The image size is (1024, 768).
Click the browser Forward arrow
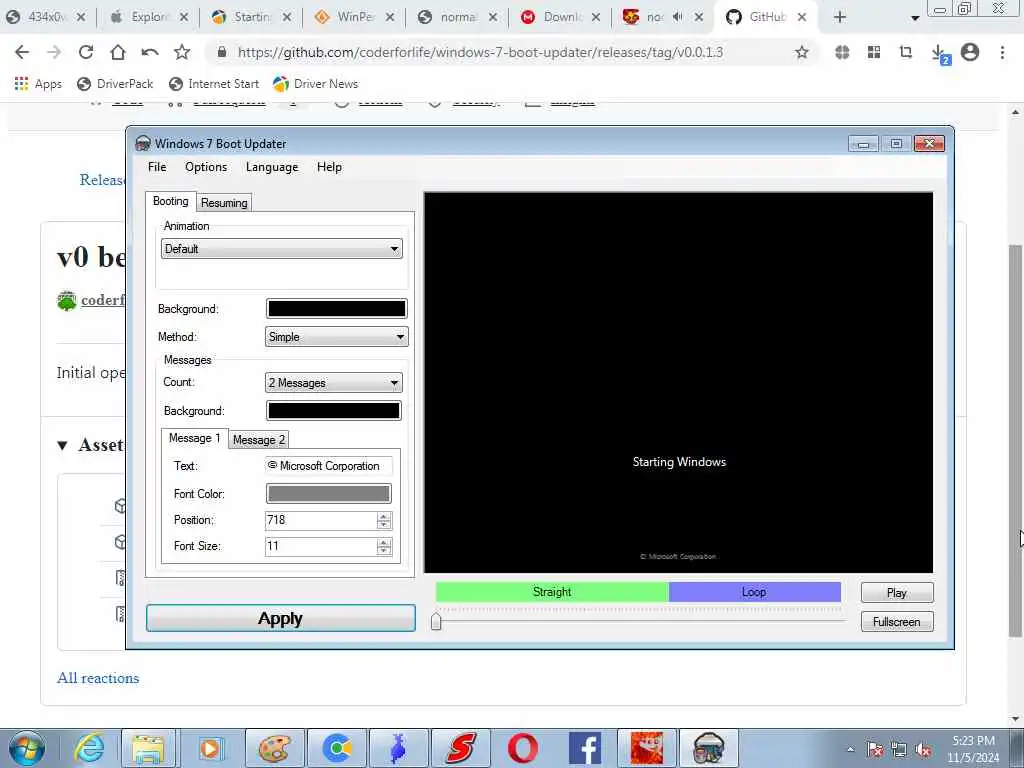(x=54, y=52)
